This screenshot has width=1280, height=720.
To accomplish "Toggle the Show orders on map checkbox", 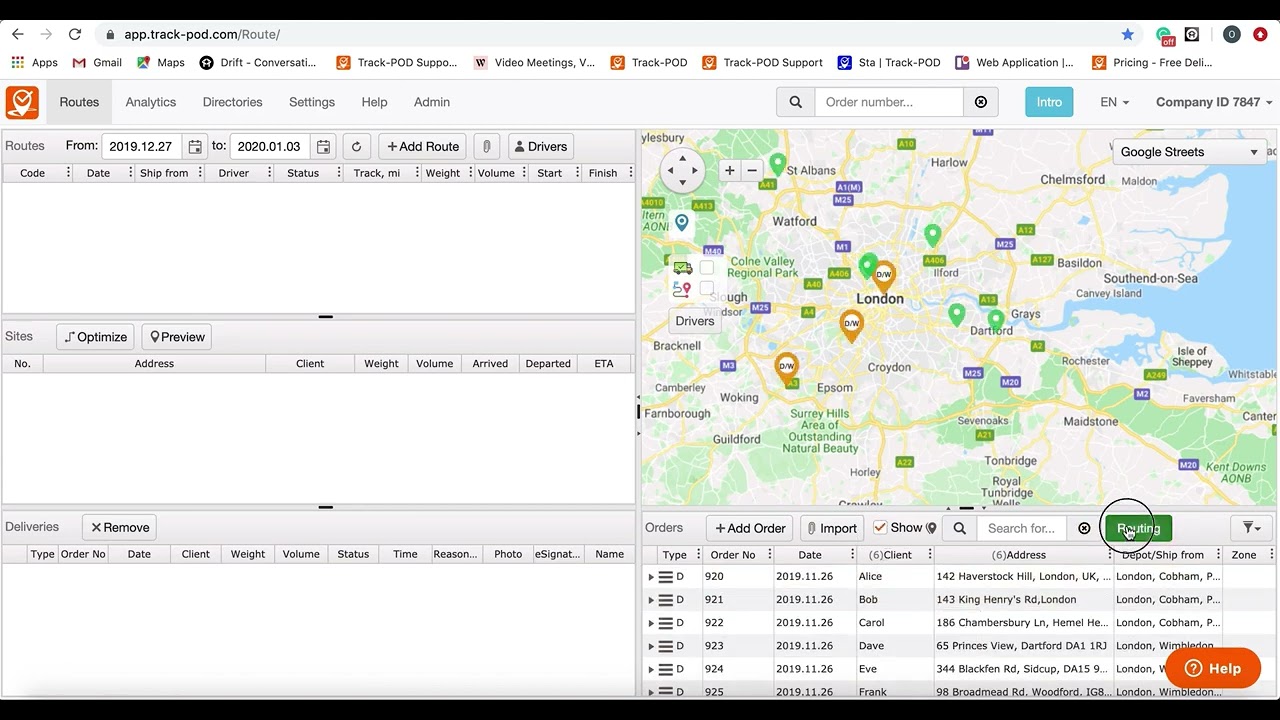I will pos(880,528).
